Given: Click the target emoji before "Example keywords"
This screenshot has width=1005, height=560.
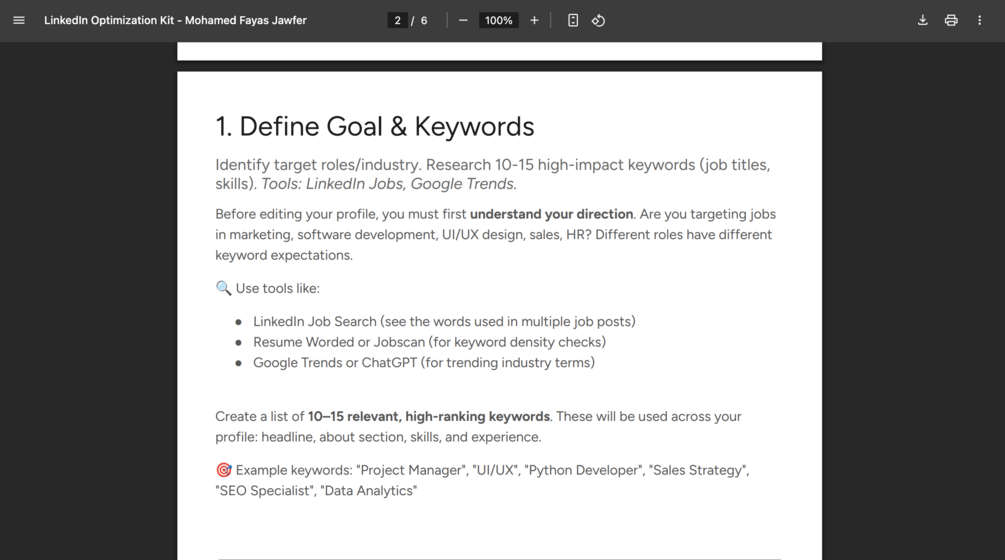Looking at the screenshot, I should [x=223, y=470].
